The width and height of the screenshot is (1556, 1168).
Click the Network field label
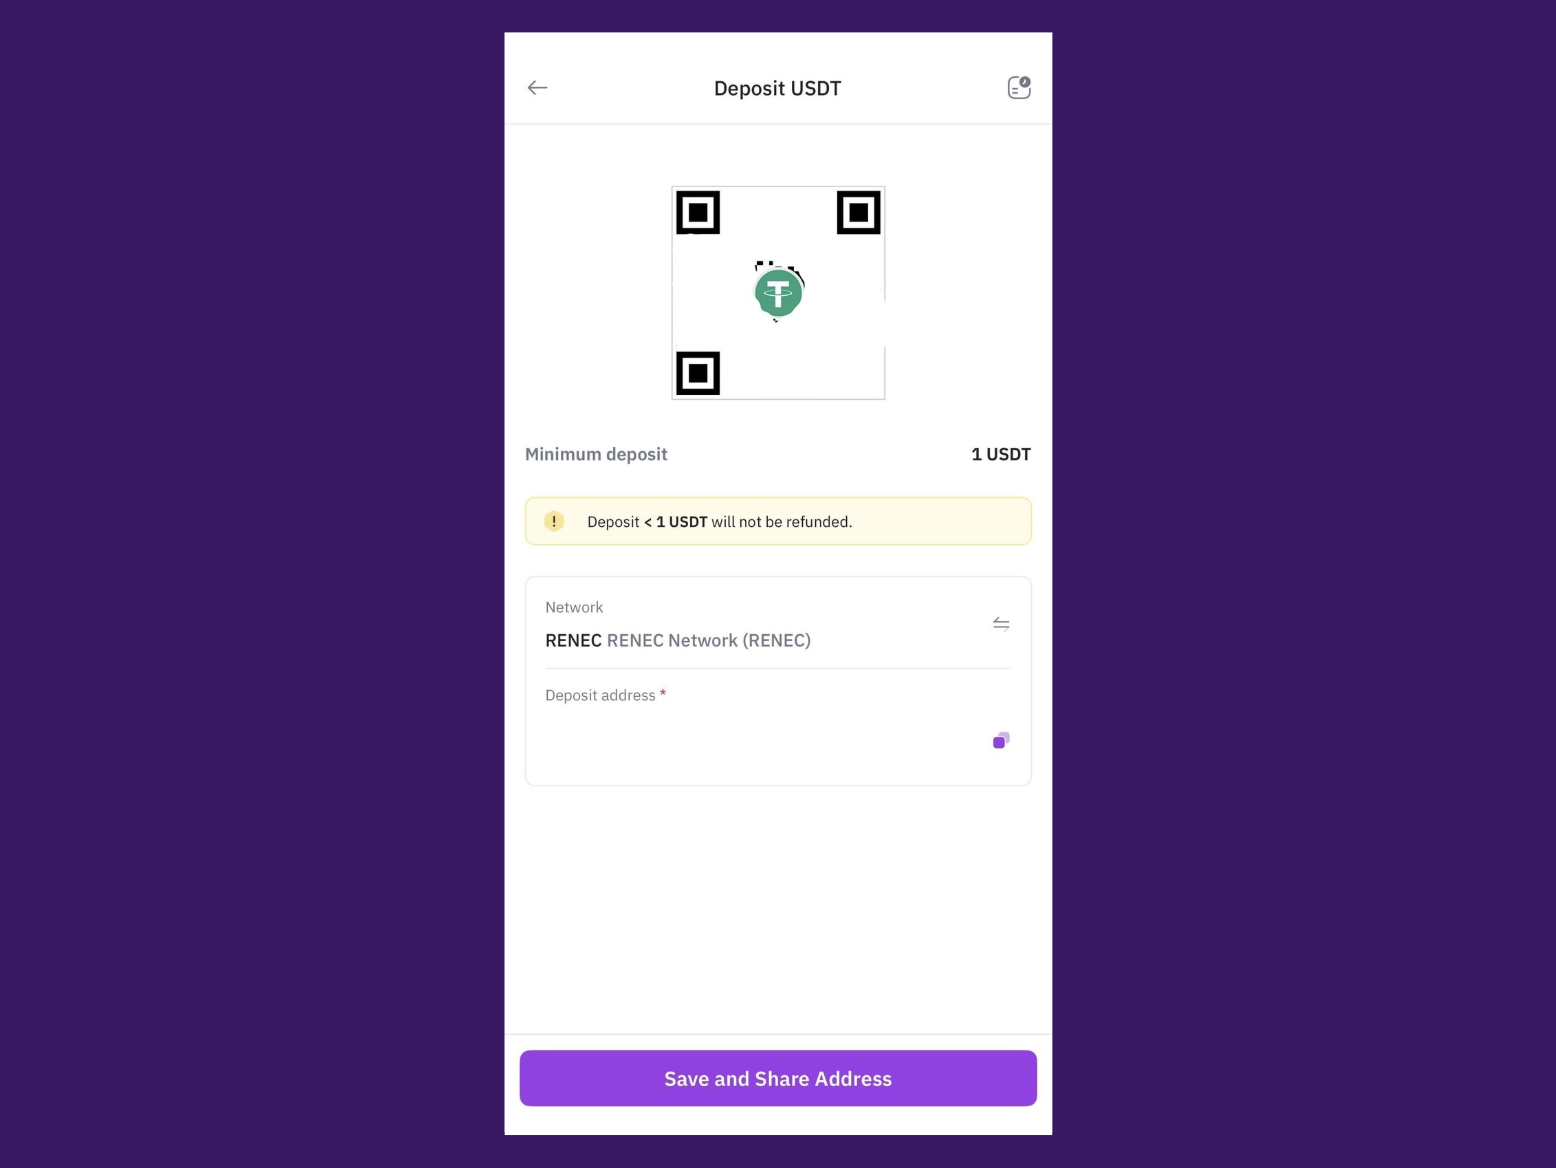pyautogui.click(x=574, y=607)
